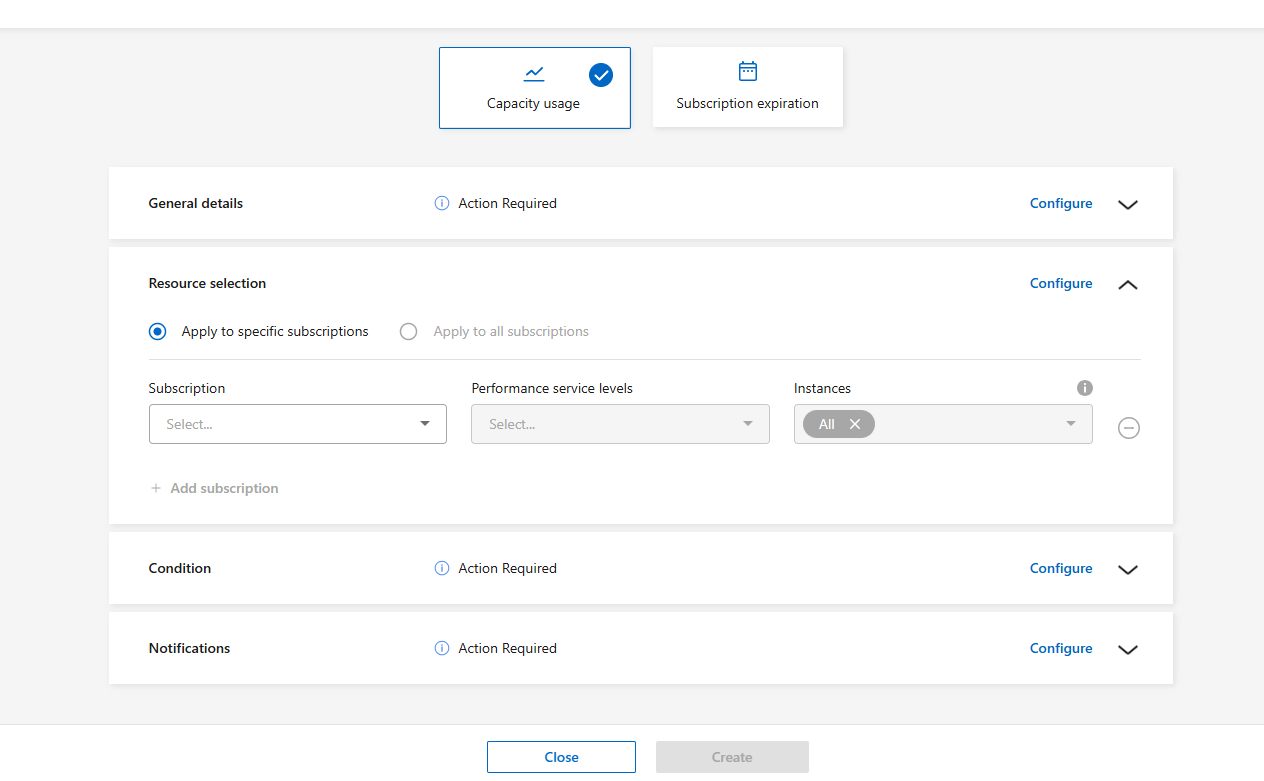Click the Capacity usage chart icon
This screenshot has width=1264, height=781.
(534, 73)
